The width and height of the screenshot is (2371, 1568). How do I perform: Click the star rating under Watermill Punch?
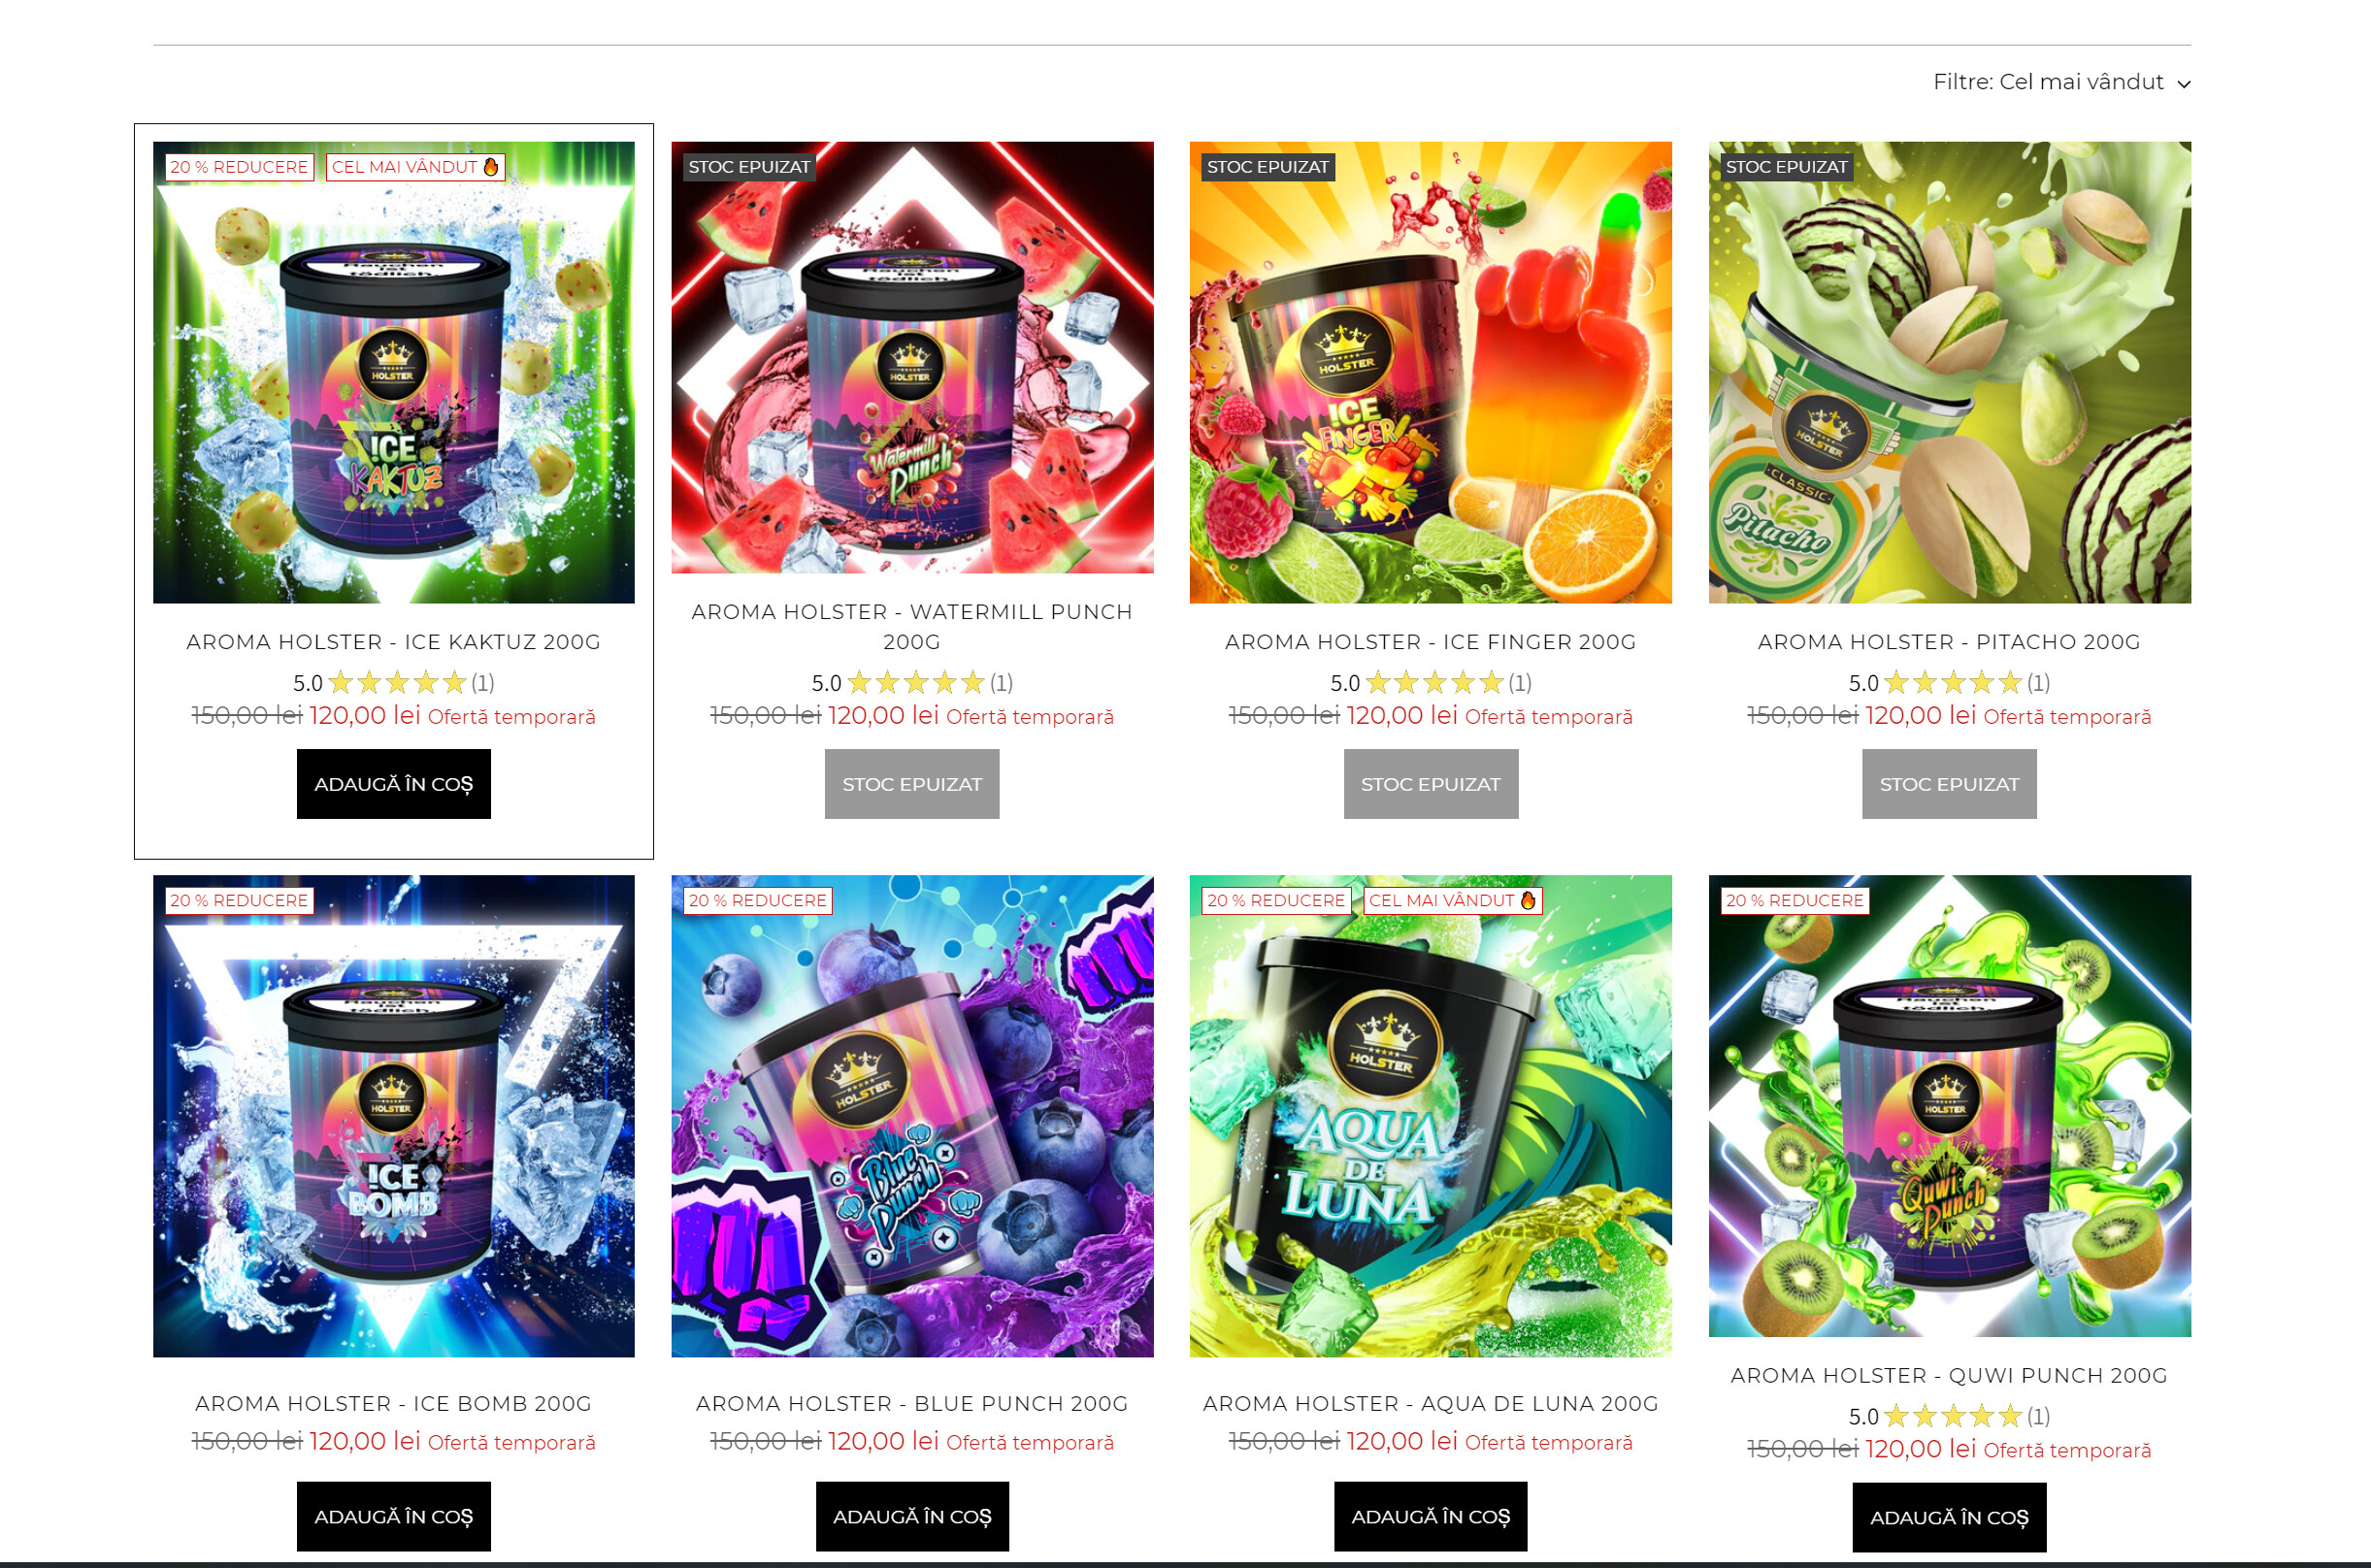click(x=912, y=683)
